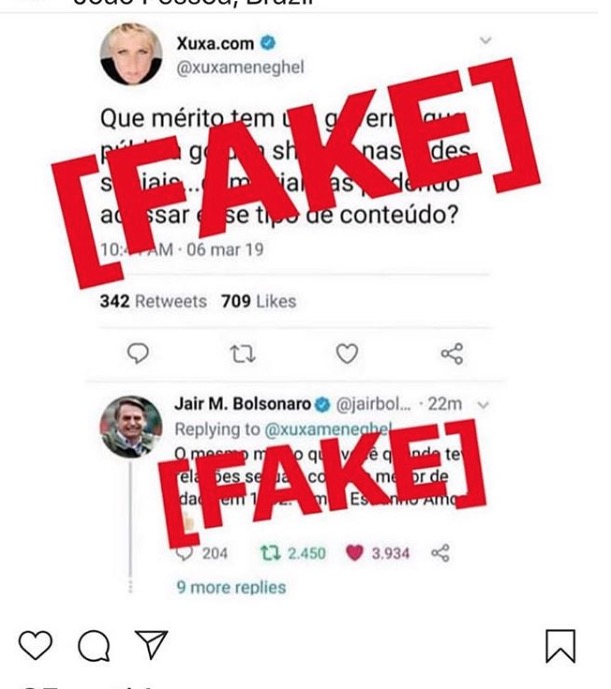Share post using paper plane icon

click(152, 644)
